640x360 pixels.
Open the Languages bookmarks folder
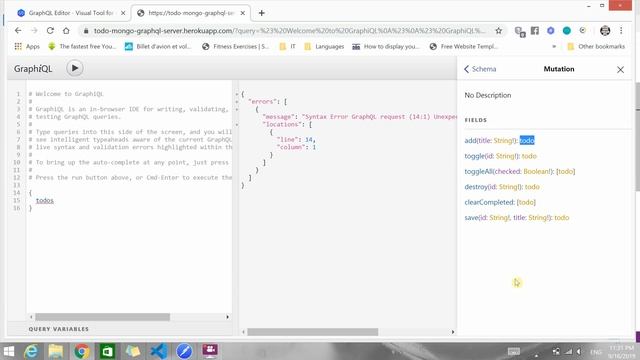[x=324, y=47]
